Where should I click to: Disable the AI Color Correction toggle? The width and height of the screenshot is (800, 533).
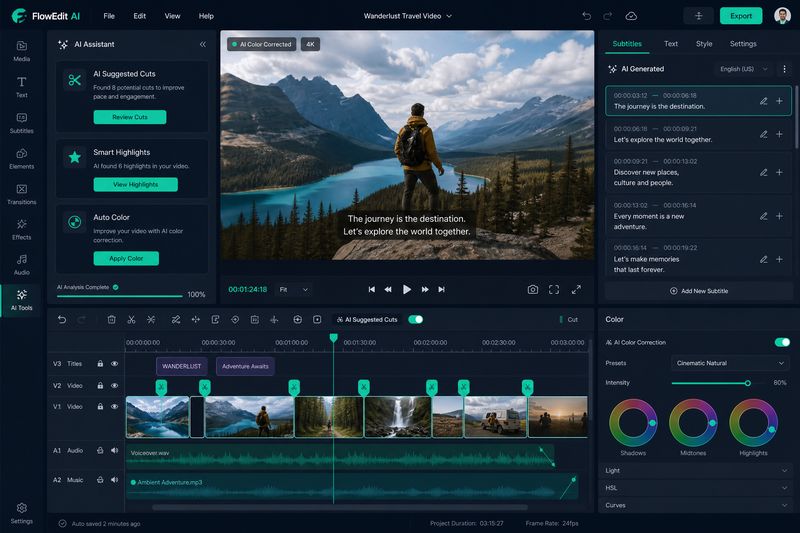click(x=782, y=342)
